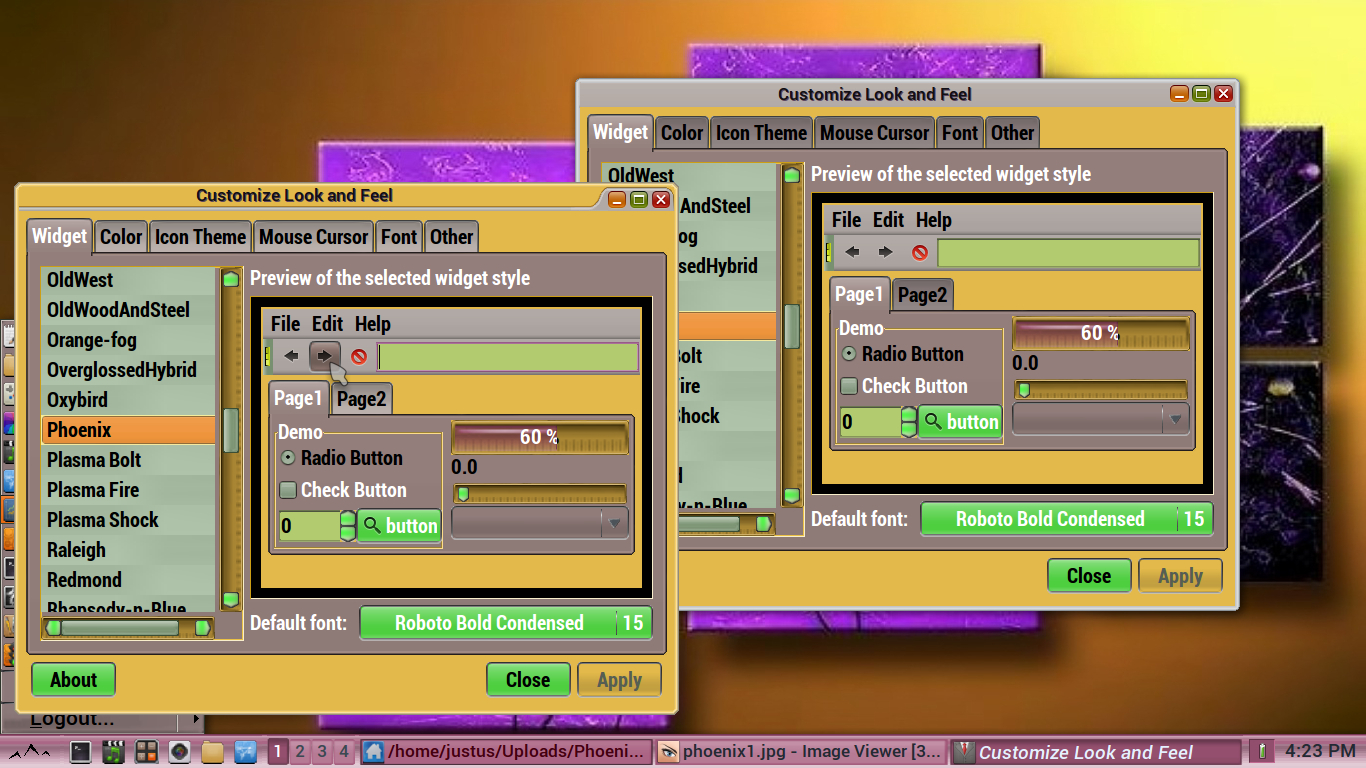Image resolution: width=1366 pixels, height=768 pixels.
Task: Select Plasma Bolt widget style in the list
Action: pos(128,460)
